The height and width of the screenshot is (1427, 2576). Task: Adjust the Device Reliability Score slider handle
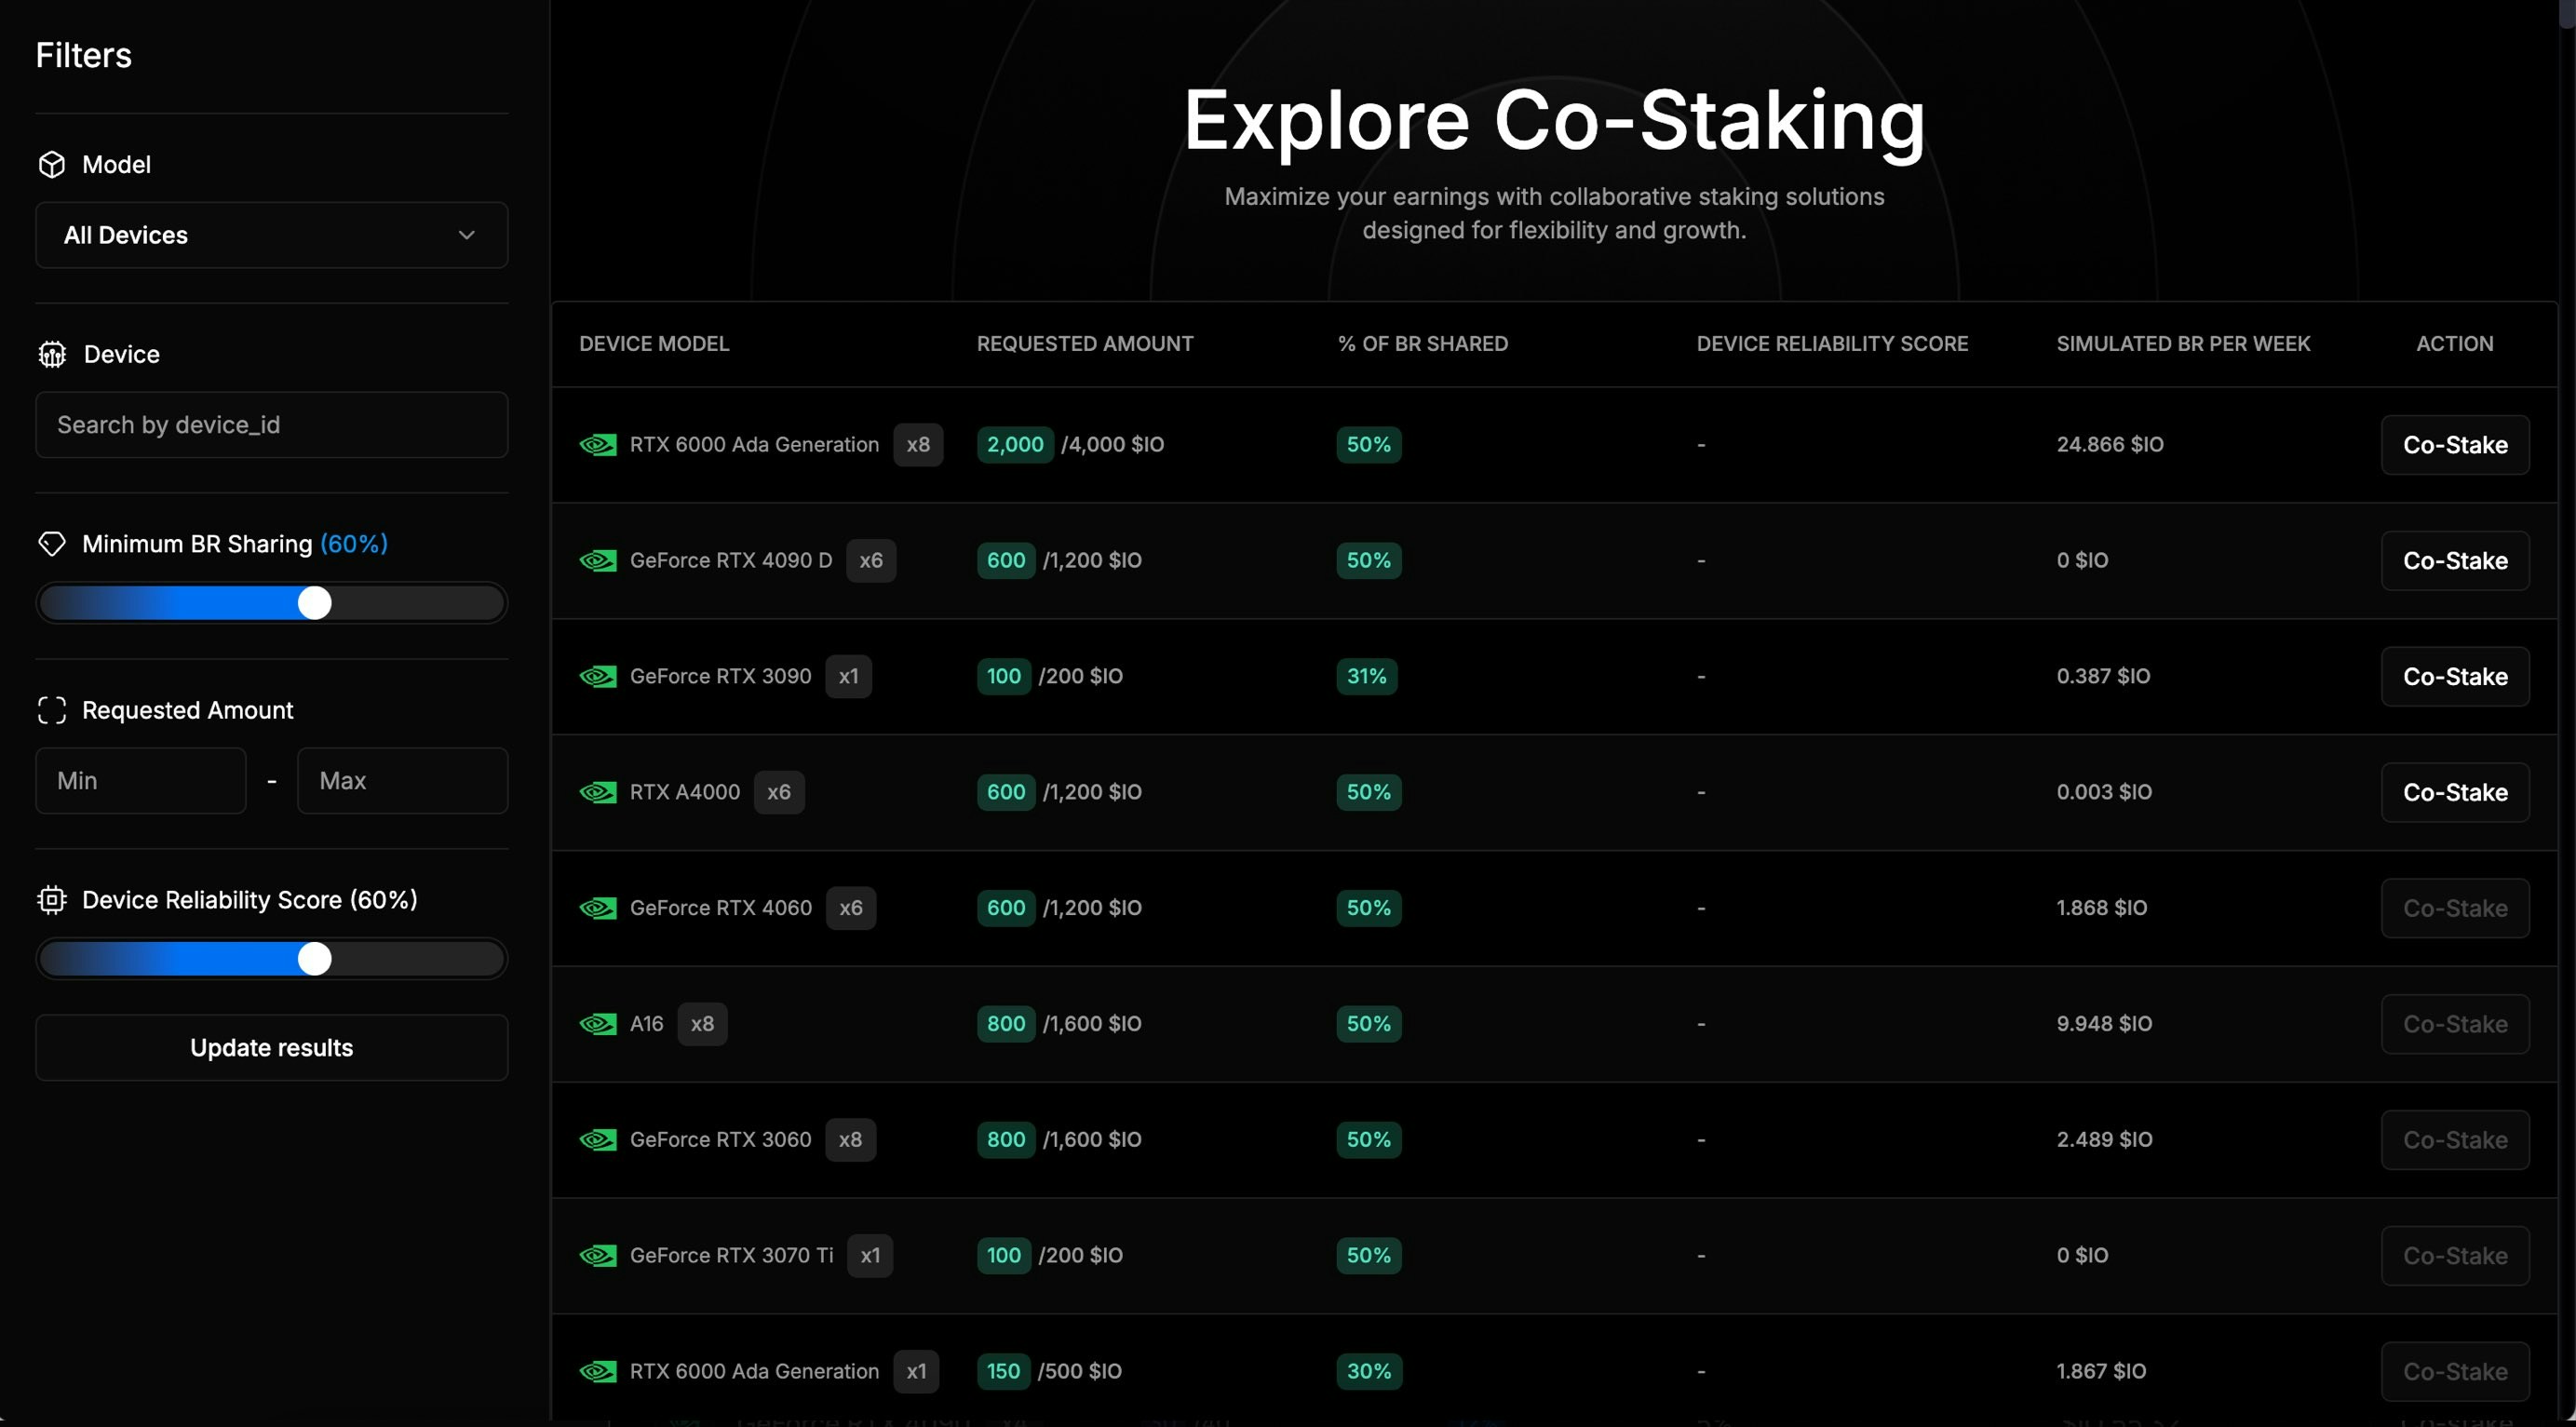click(315, 959)
